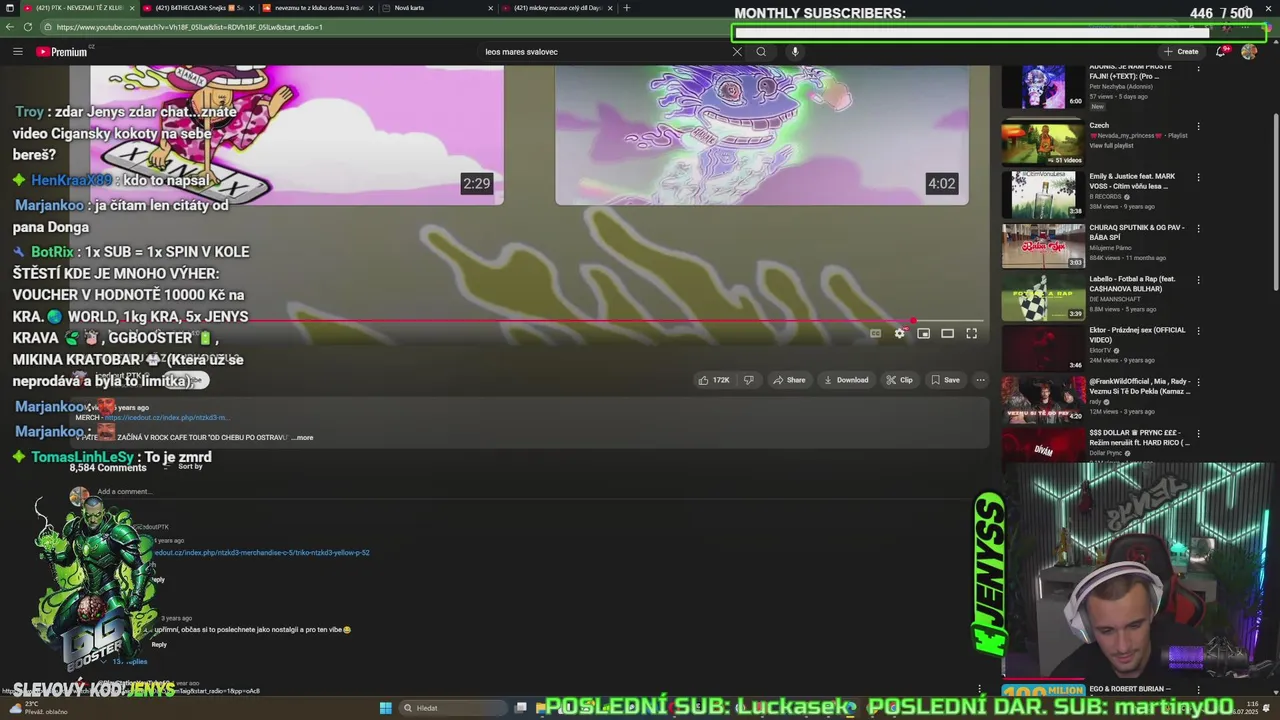Reload the browser page
This screenshot has width=1280, height=720.
coord(27,27)
